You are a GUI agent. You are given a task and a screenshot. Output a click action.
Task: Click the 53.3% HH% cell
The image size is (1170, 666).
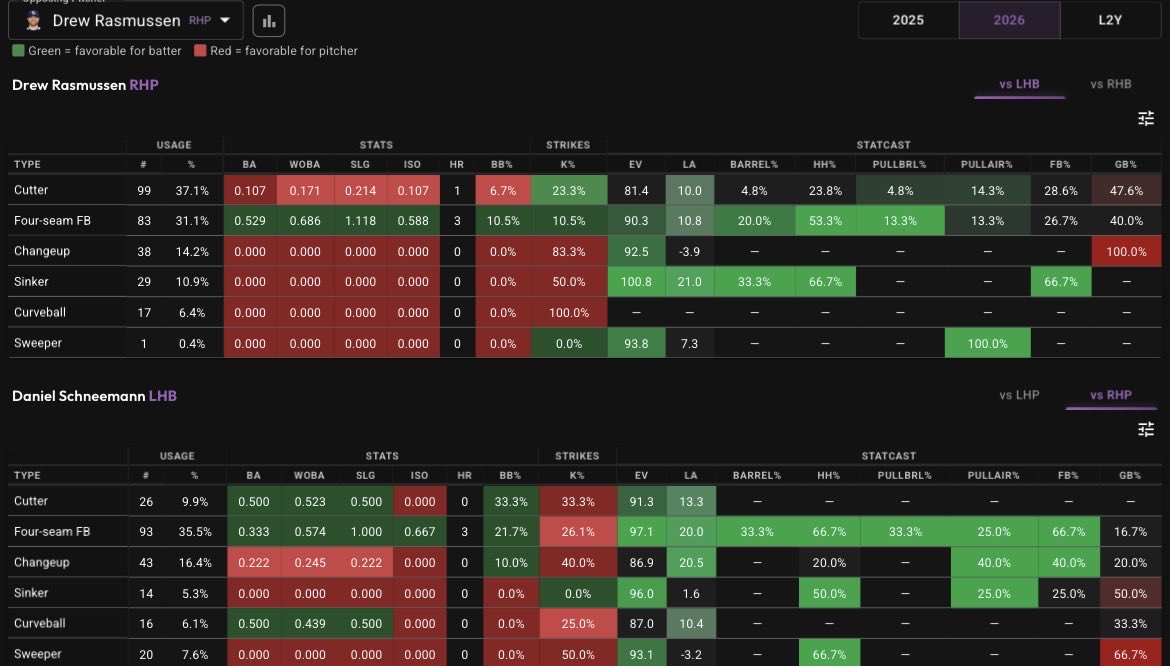pyautogui.click(x=825, y=221)
